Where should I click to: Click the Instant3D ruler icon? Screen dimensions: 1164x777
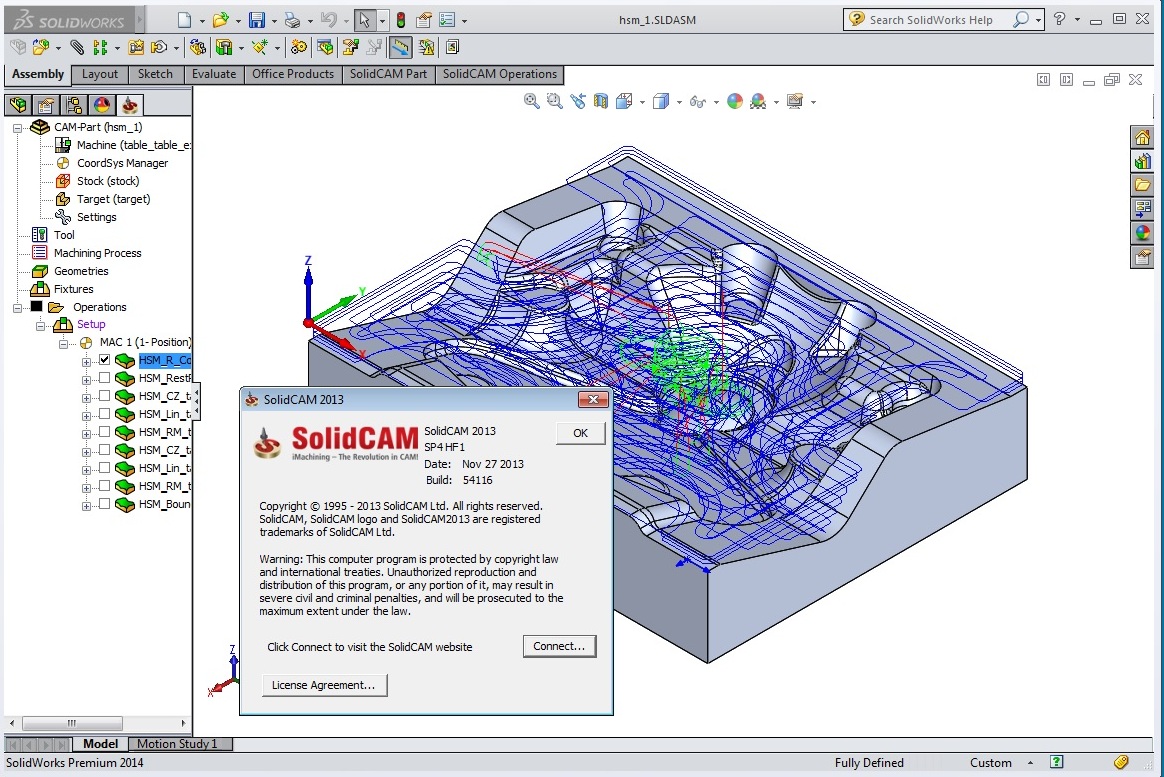click(400, 47)
